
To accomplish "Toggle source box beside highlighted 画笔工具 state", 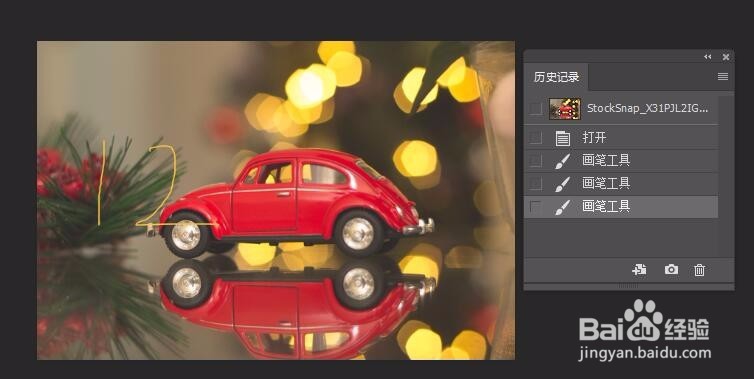I will tap(535, 207).
